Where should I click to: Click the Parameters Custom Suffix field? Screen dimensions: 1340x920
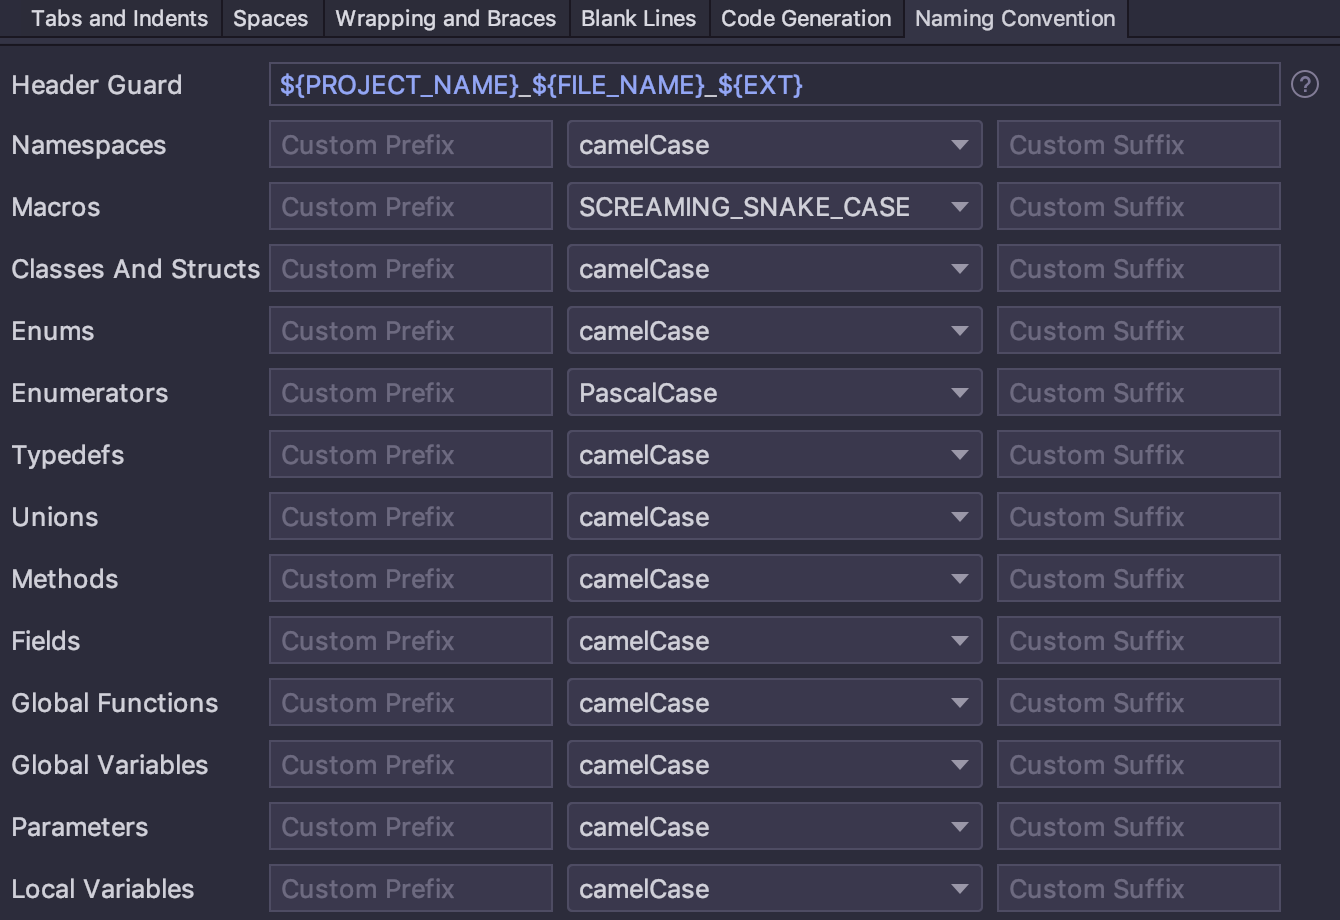tap(1138, 826)
